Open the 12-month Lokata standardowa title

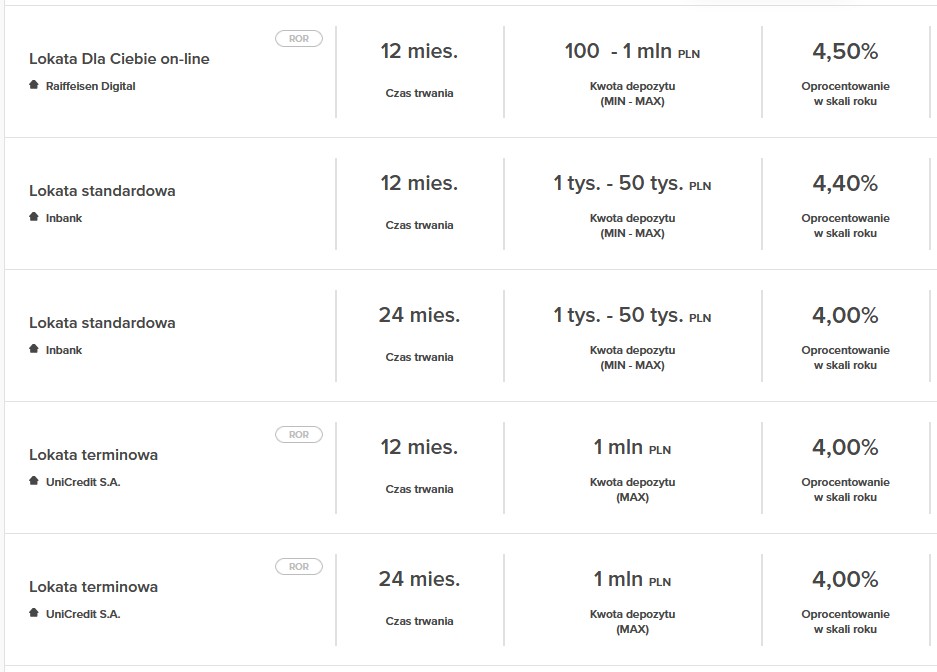coord(102,191)
